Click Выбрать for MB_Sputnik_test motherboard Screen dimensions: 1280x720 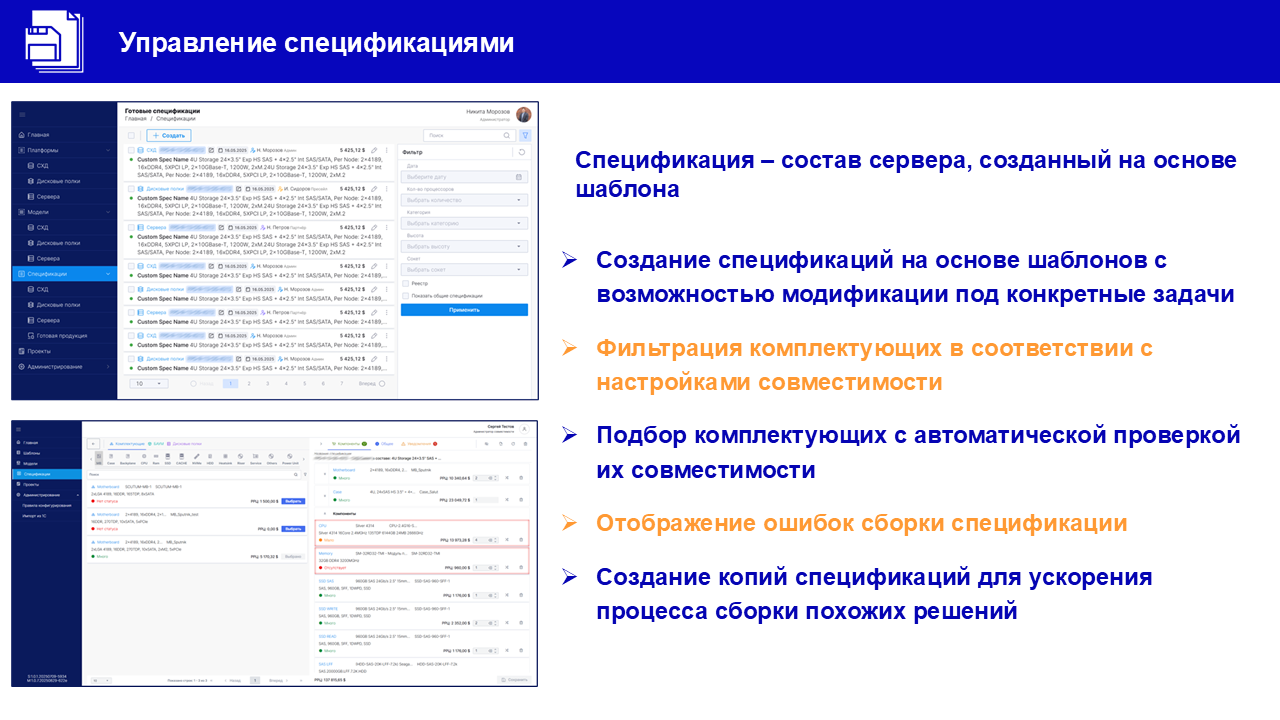coord(293,529)
